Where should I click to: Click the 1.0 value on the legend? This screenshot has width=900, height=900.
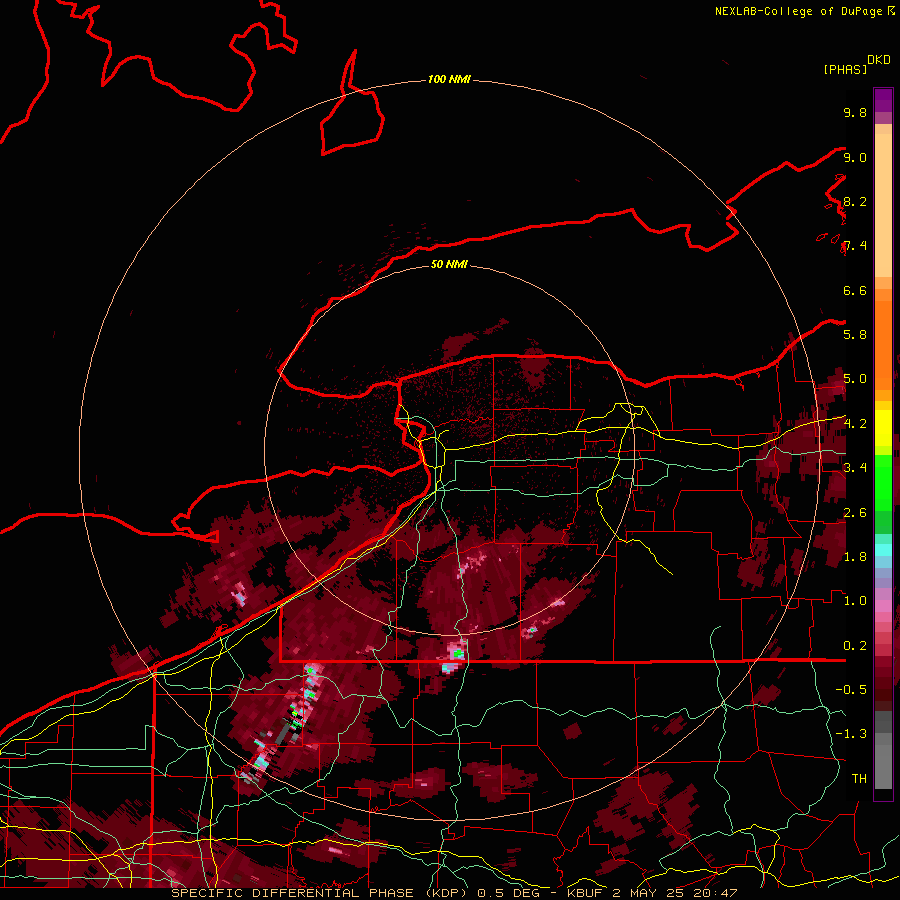855,601
